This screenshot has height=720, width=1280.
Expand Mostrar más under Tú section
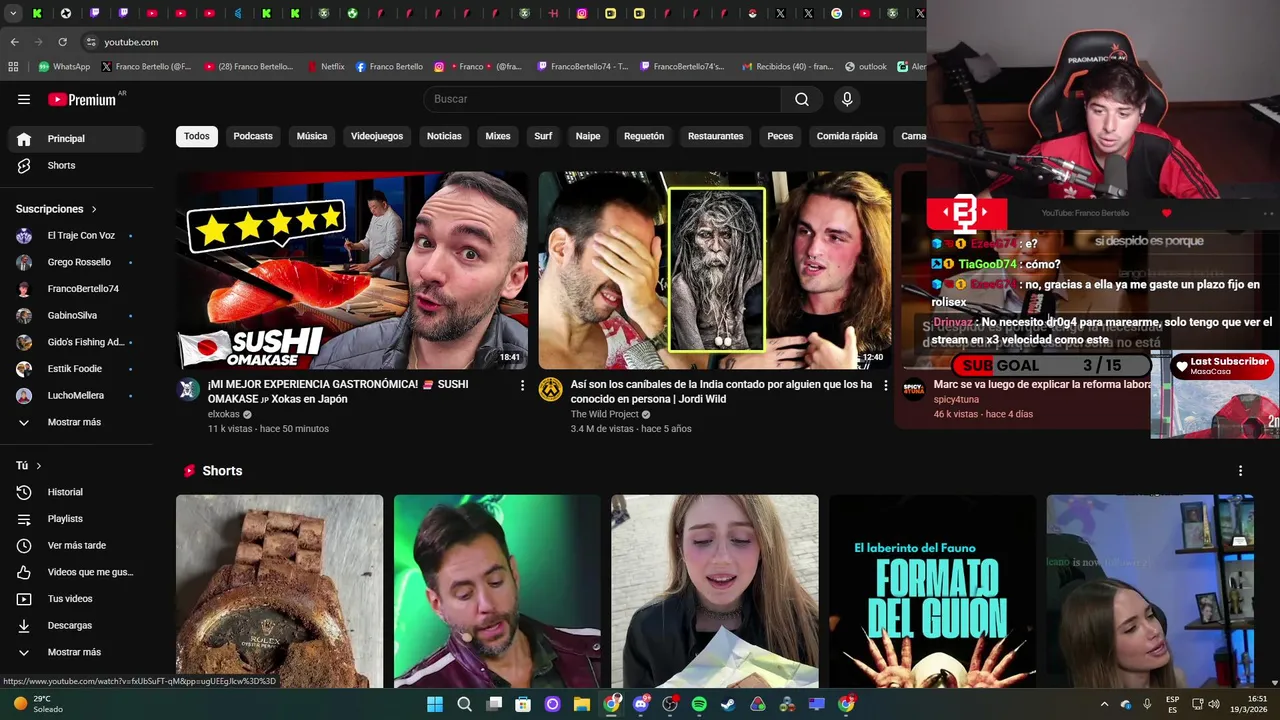tap(76, 652)
